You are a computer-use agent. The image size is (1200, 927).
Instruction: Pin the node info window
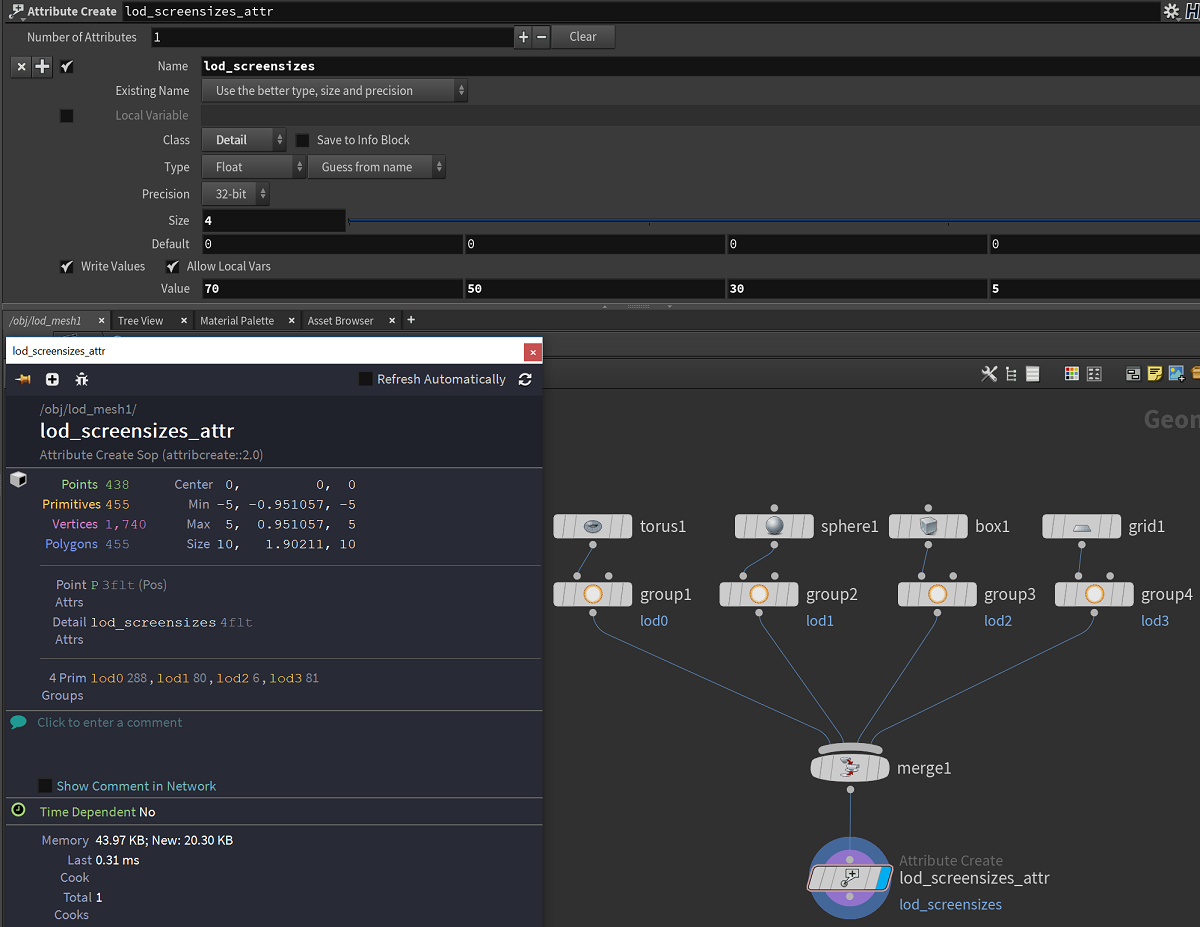pos(22,380)
